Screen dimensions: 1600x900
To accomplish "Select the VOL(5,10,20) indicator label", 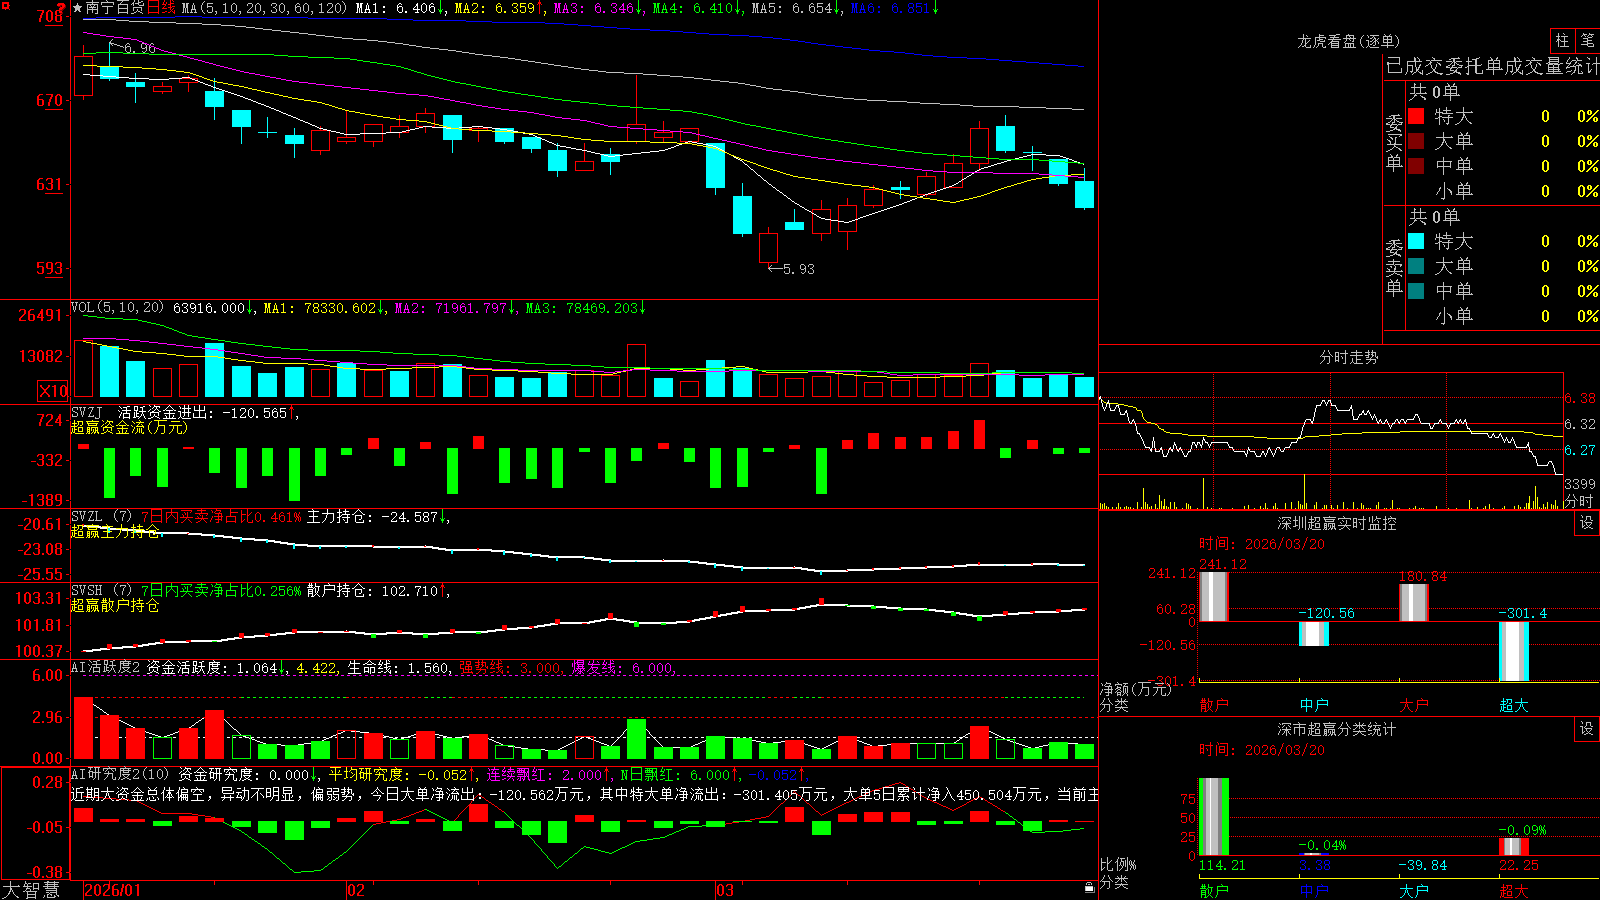I will click(x=117, y=308).
